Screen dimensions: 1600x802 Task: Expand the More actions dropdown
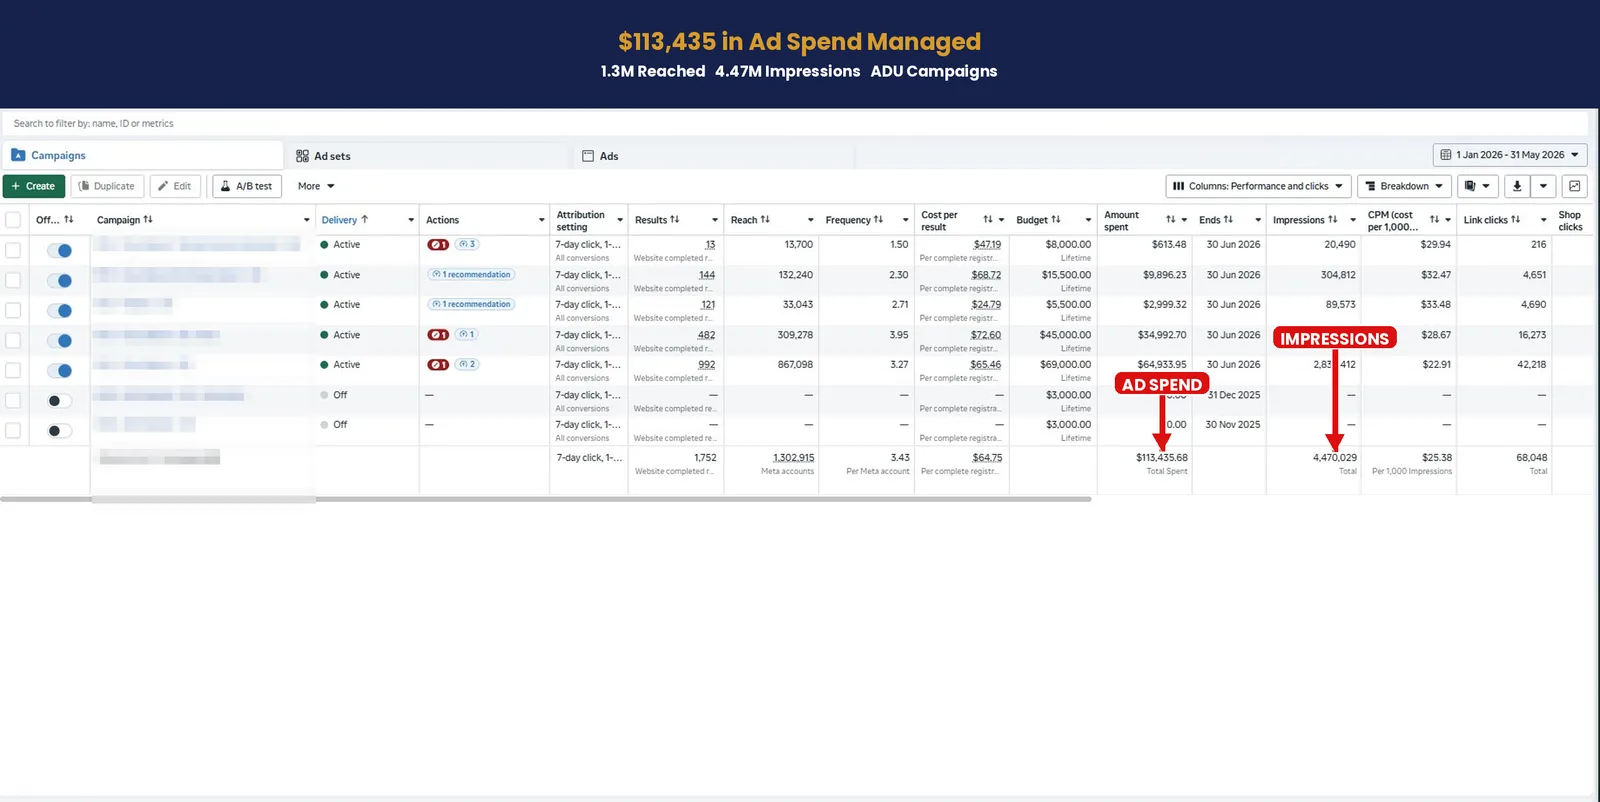(316, 186)
